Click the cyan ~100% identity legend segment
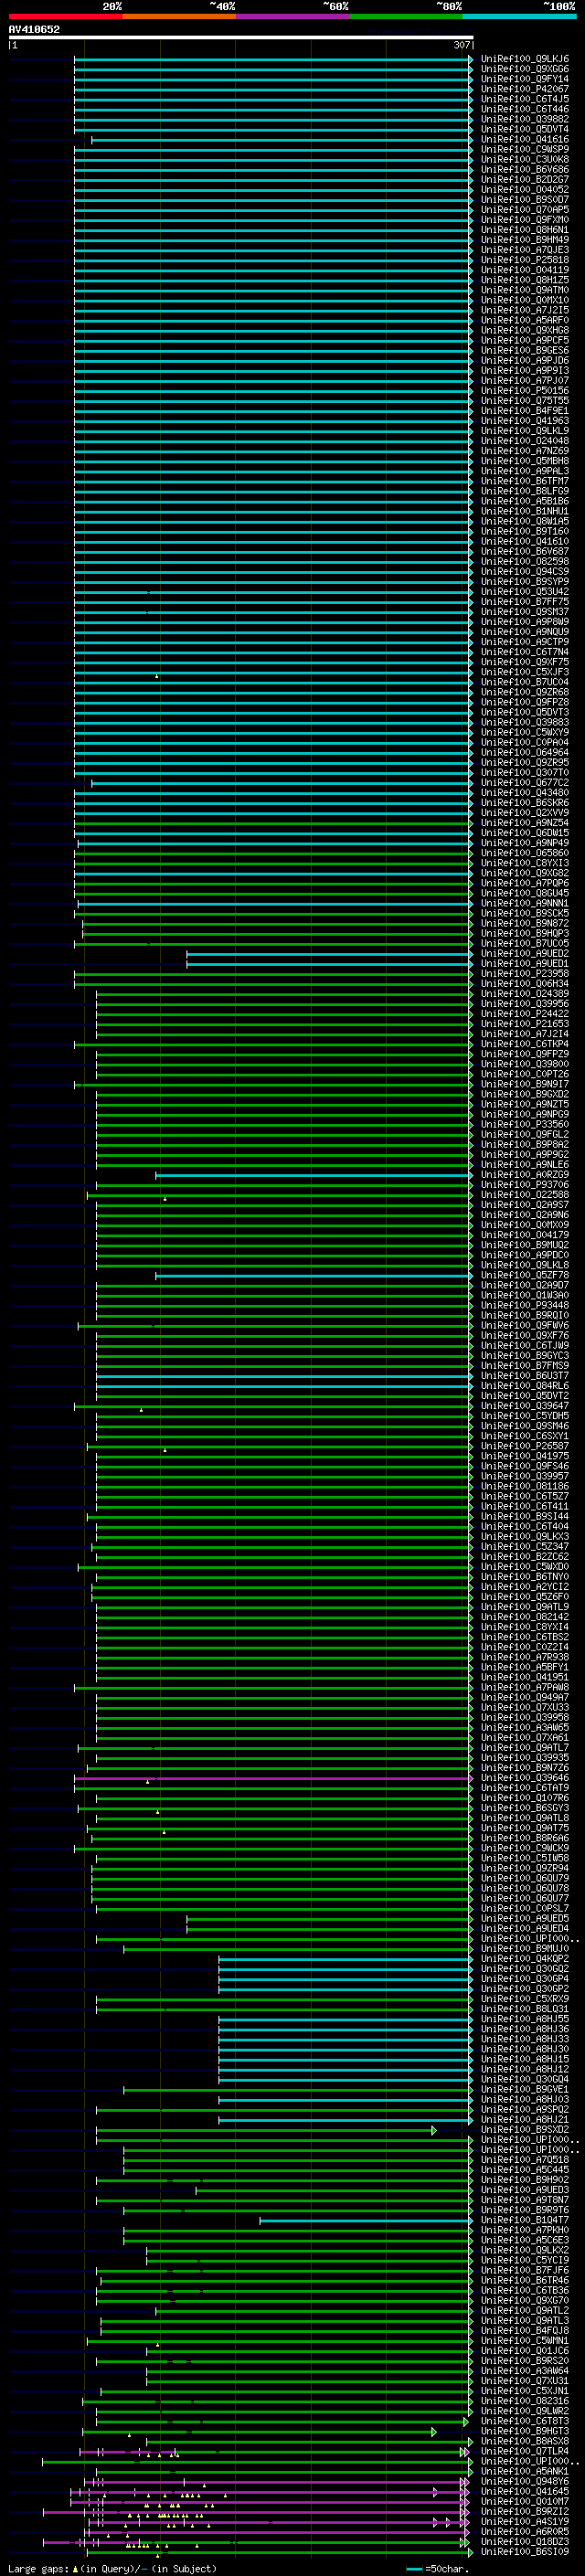 pyautogui.click(x=519, y=17)
